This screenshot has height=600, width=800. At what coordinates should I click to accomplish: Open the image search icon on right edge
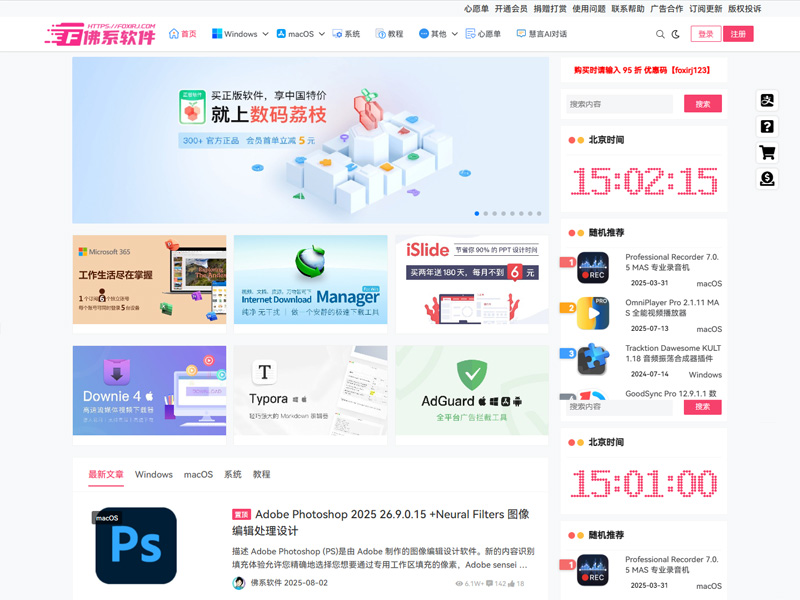pyautogui.click(x=767, y=100)
